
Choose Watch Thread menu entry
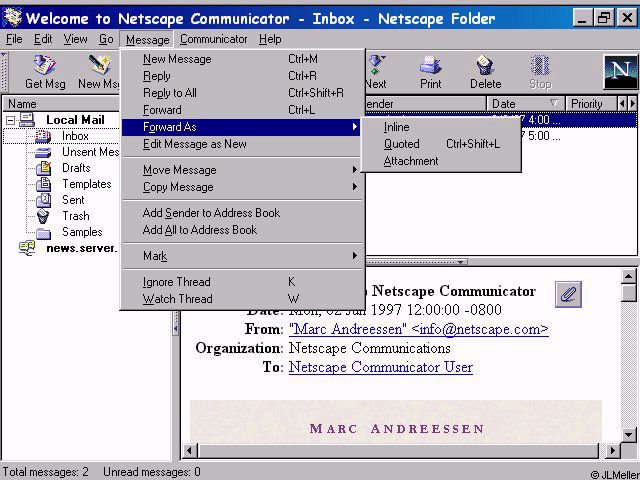(241, 299)
